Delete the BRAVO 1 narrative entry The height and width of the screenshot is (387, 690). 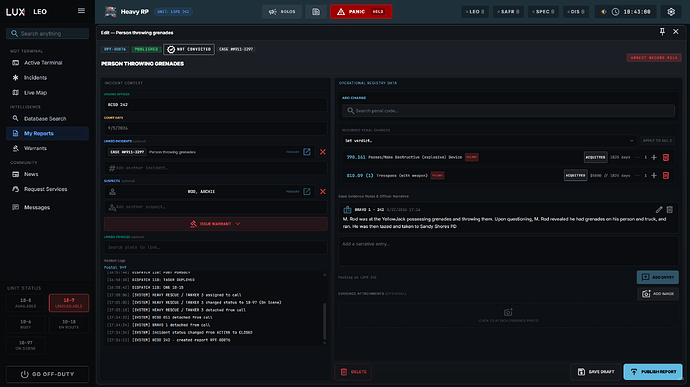click(x=669, y=210)
